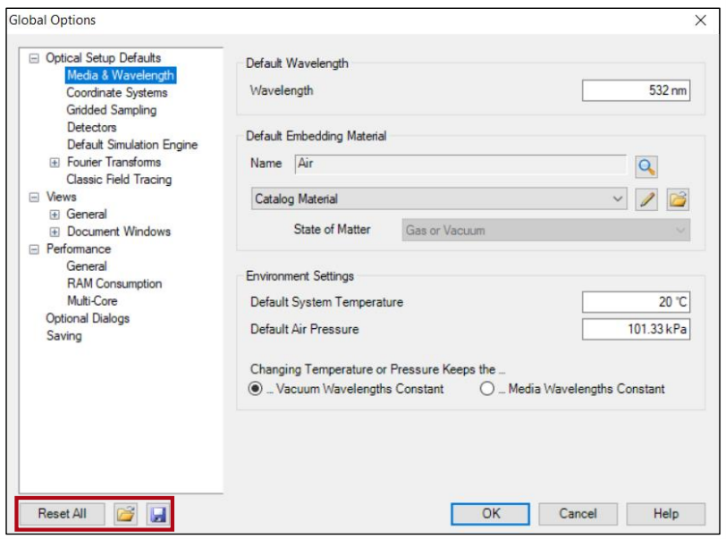This screenshot has height=539, width=726.
Task: Select Default Simulation Engine item
Action: coord(132,145)
